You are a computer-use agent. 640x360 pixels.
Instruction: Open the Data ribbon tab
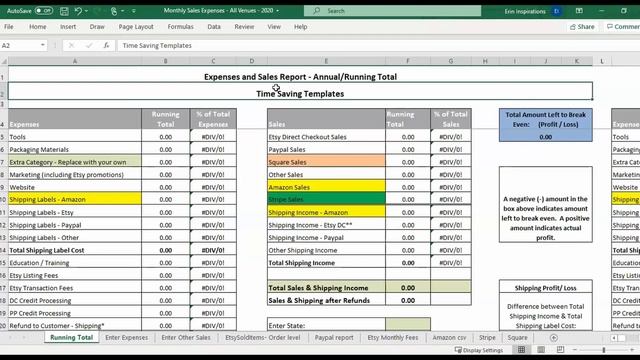pos(214,27)
